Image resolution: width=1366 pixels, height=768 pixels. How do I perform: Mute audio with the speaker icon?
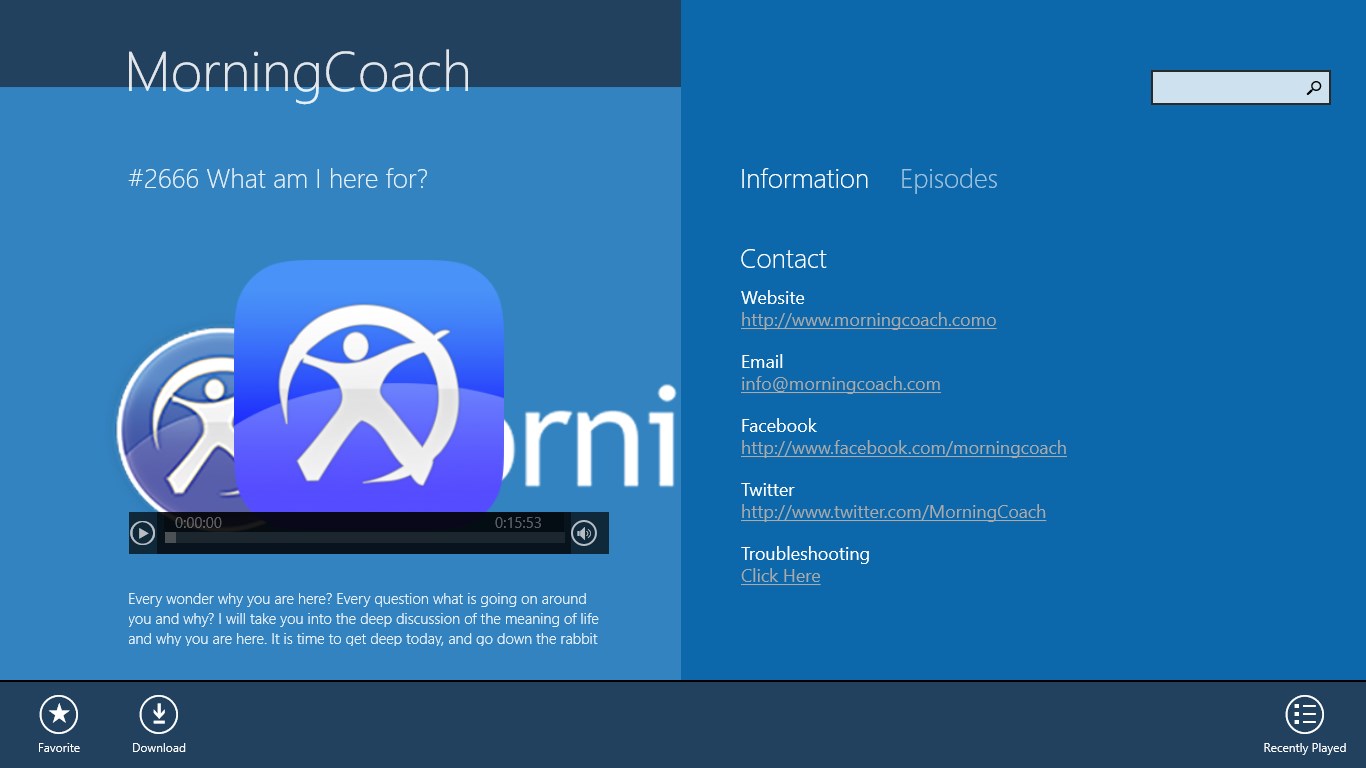click(x=585, y=534)
